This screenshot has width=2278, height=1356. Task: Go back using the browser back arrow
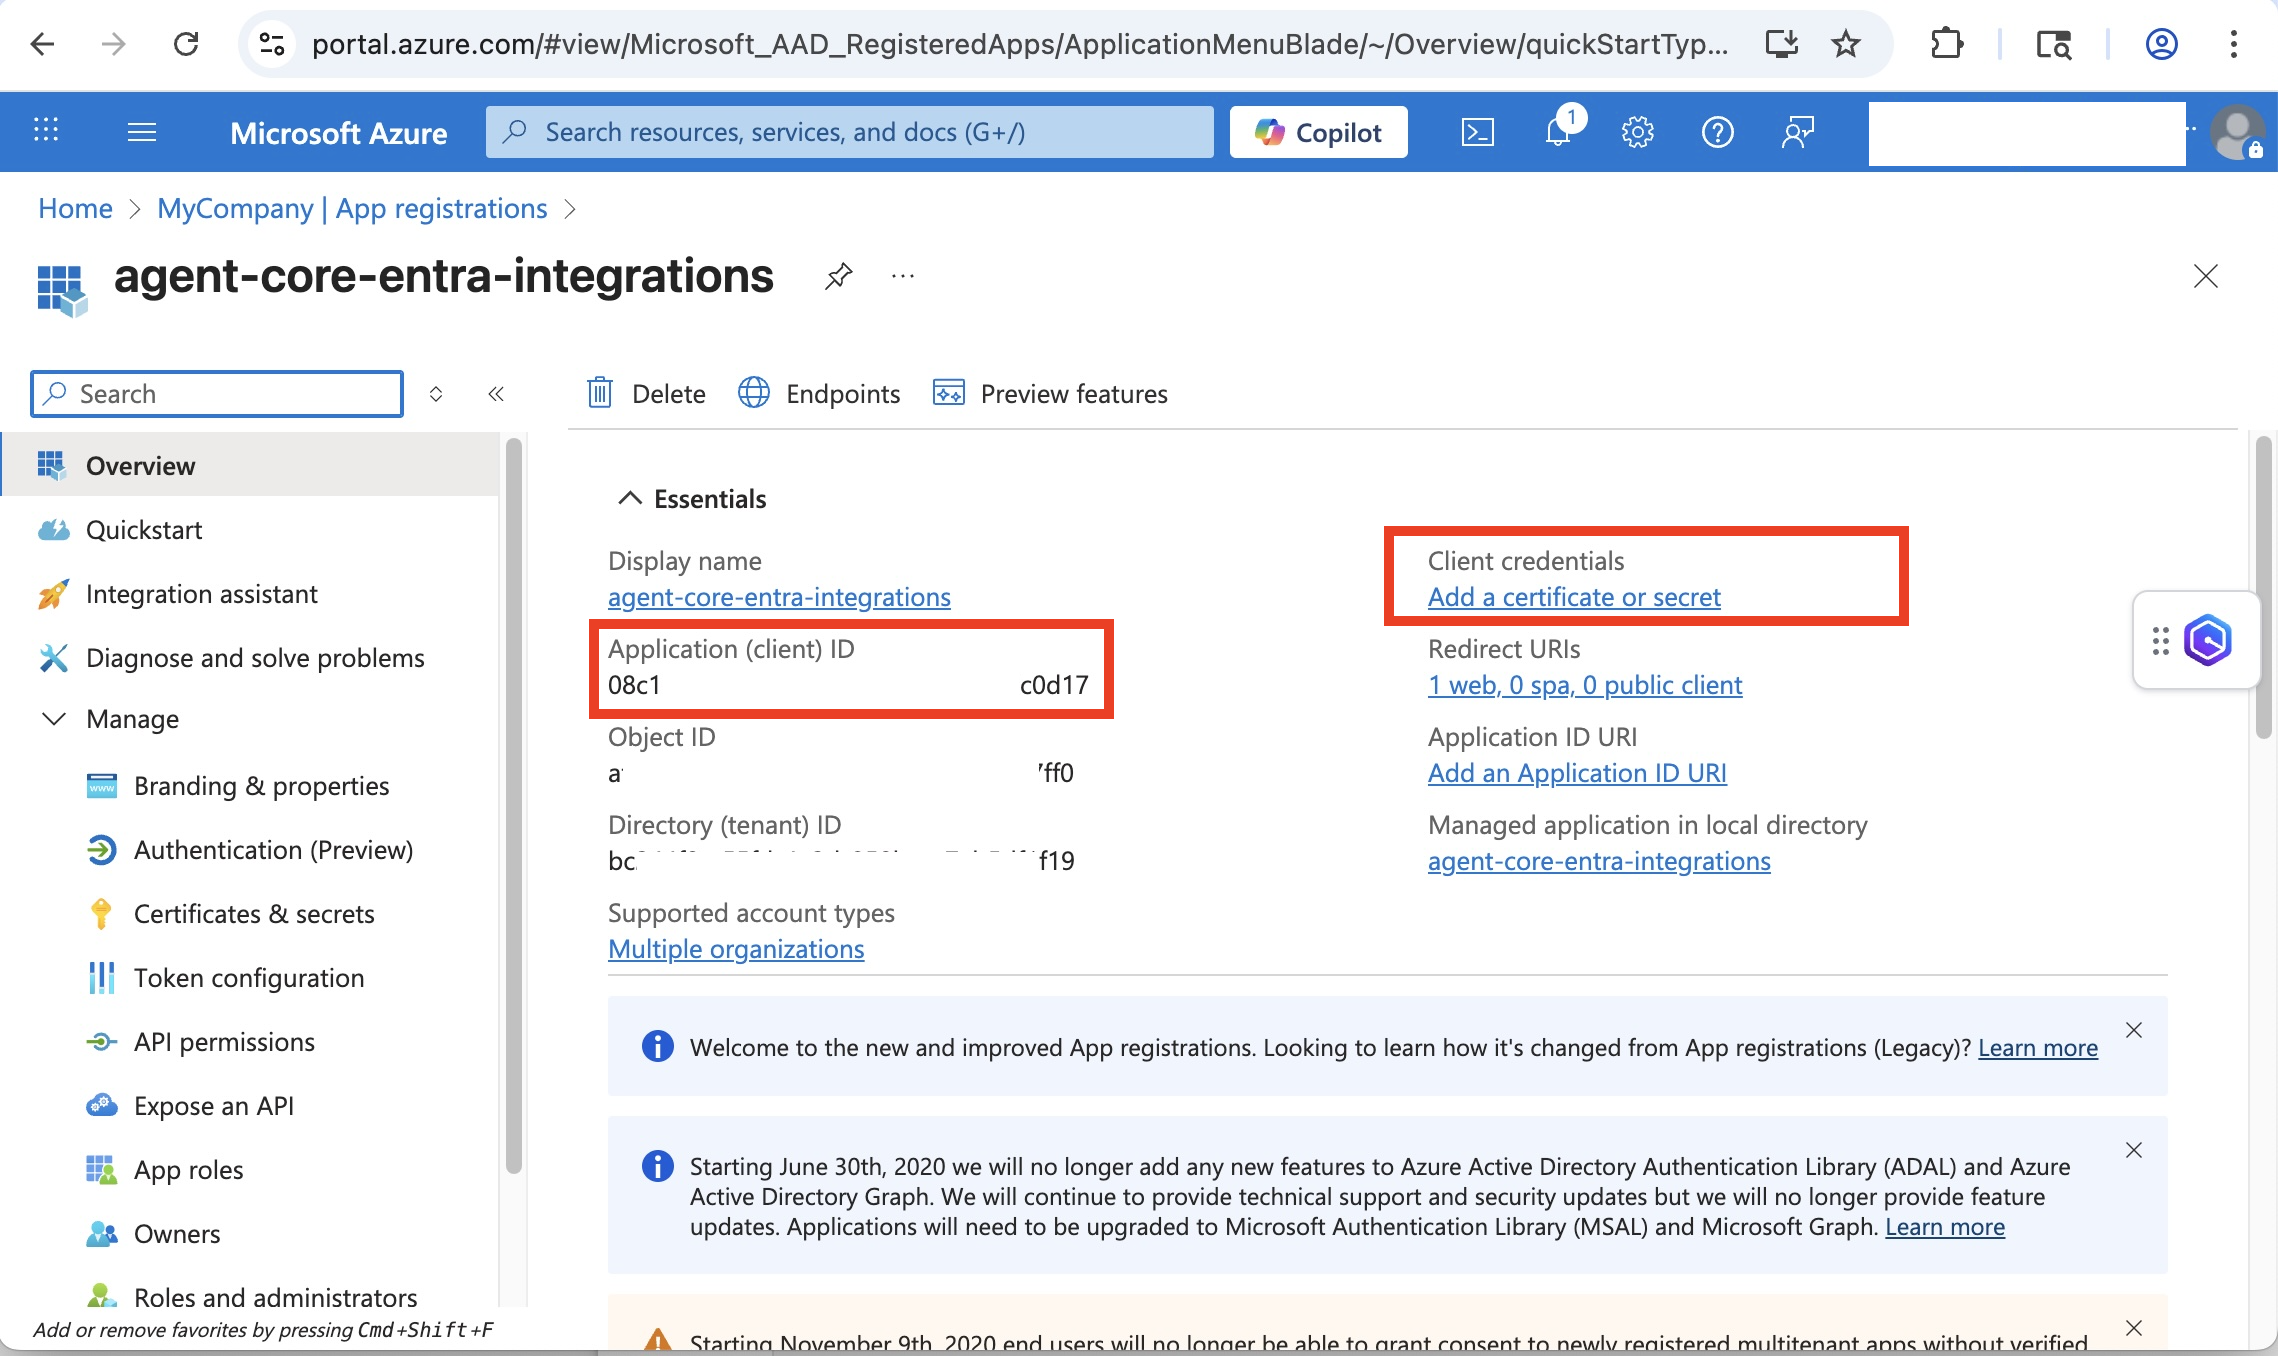(x=42, y=44)
